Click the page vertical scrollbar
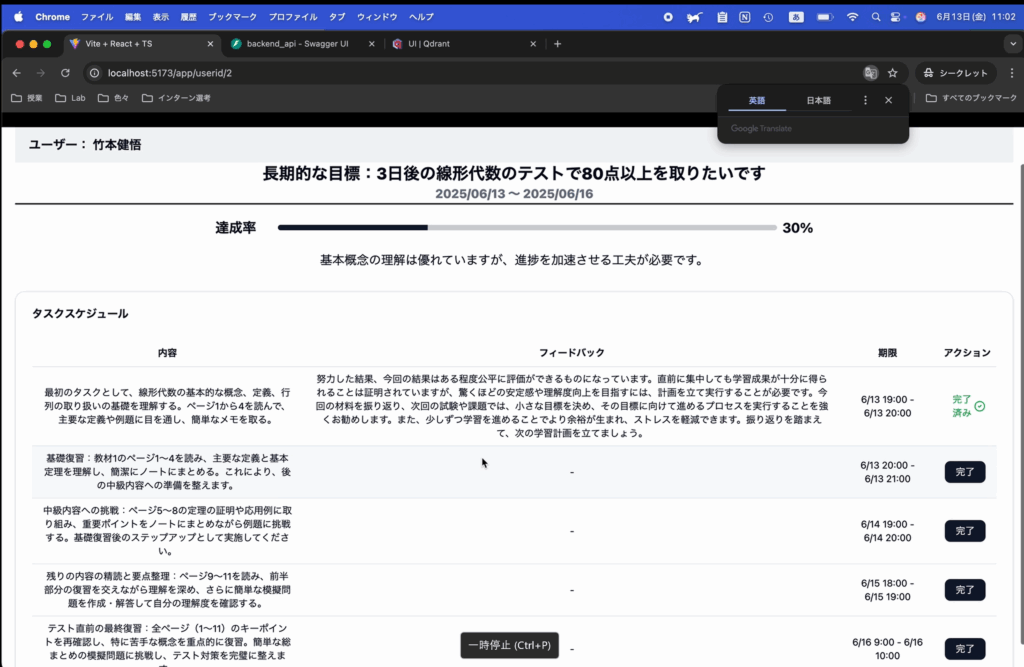Viewport: 1024px width, 667px height. pyautogui.click(x=1020, y=404)
